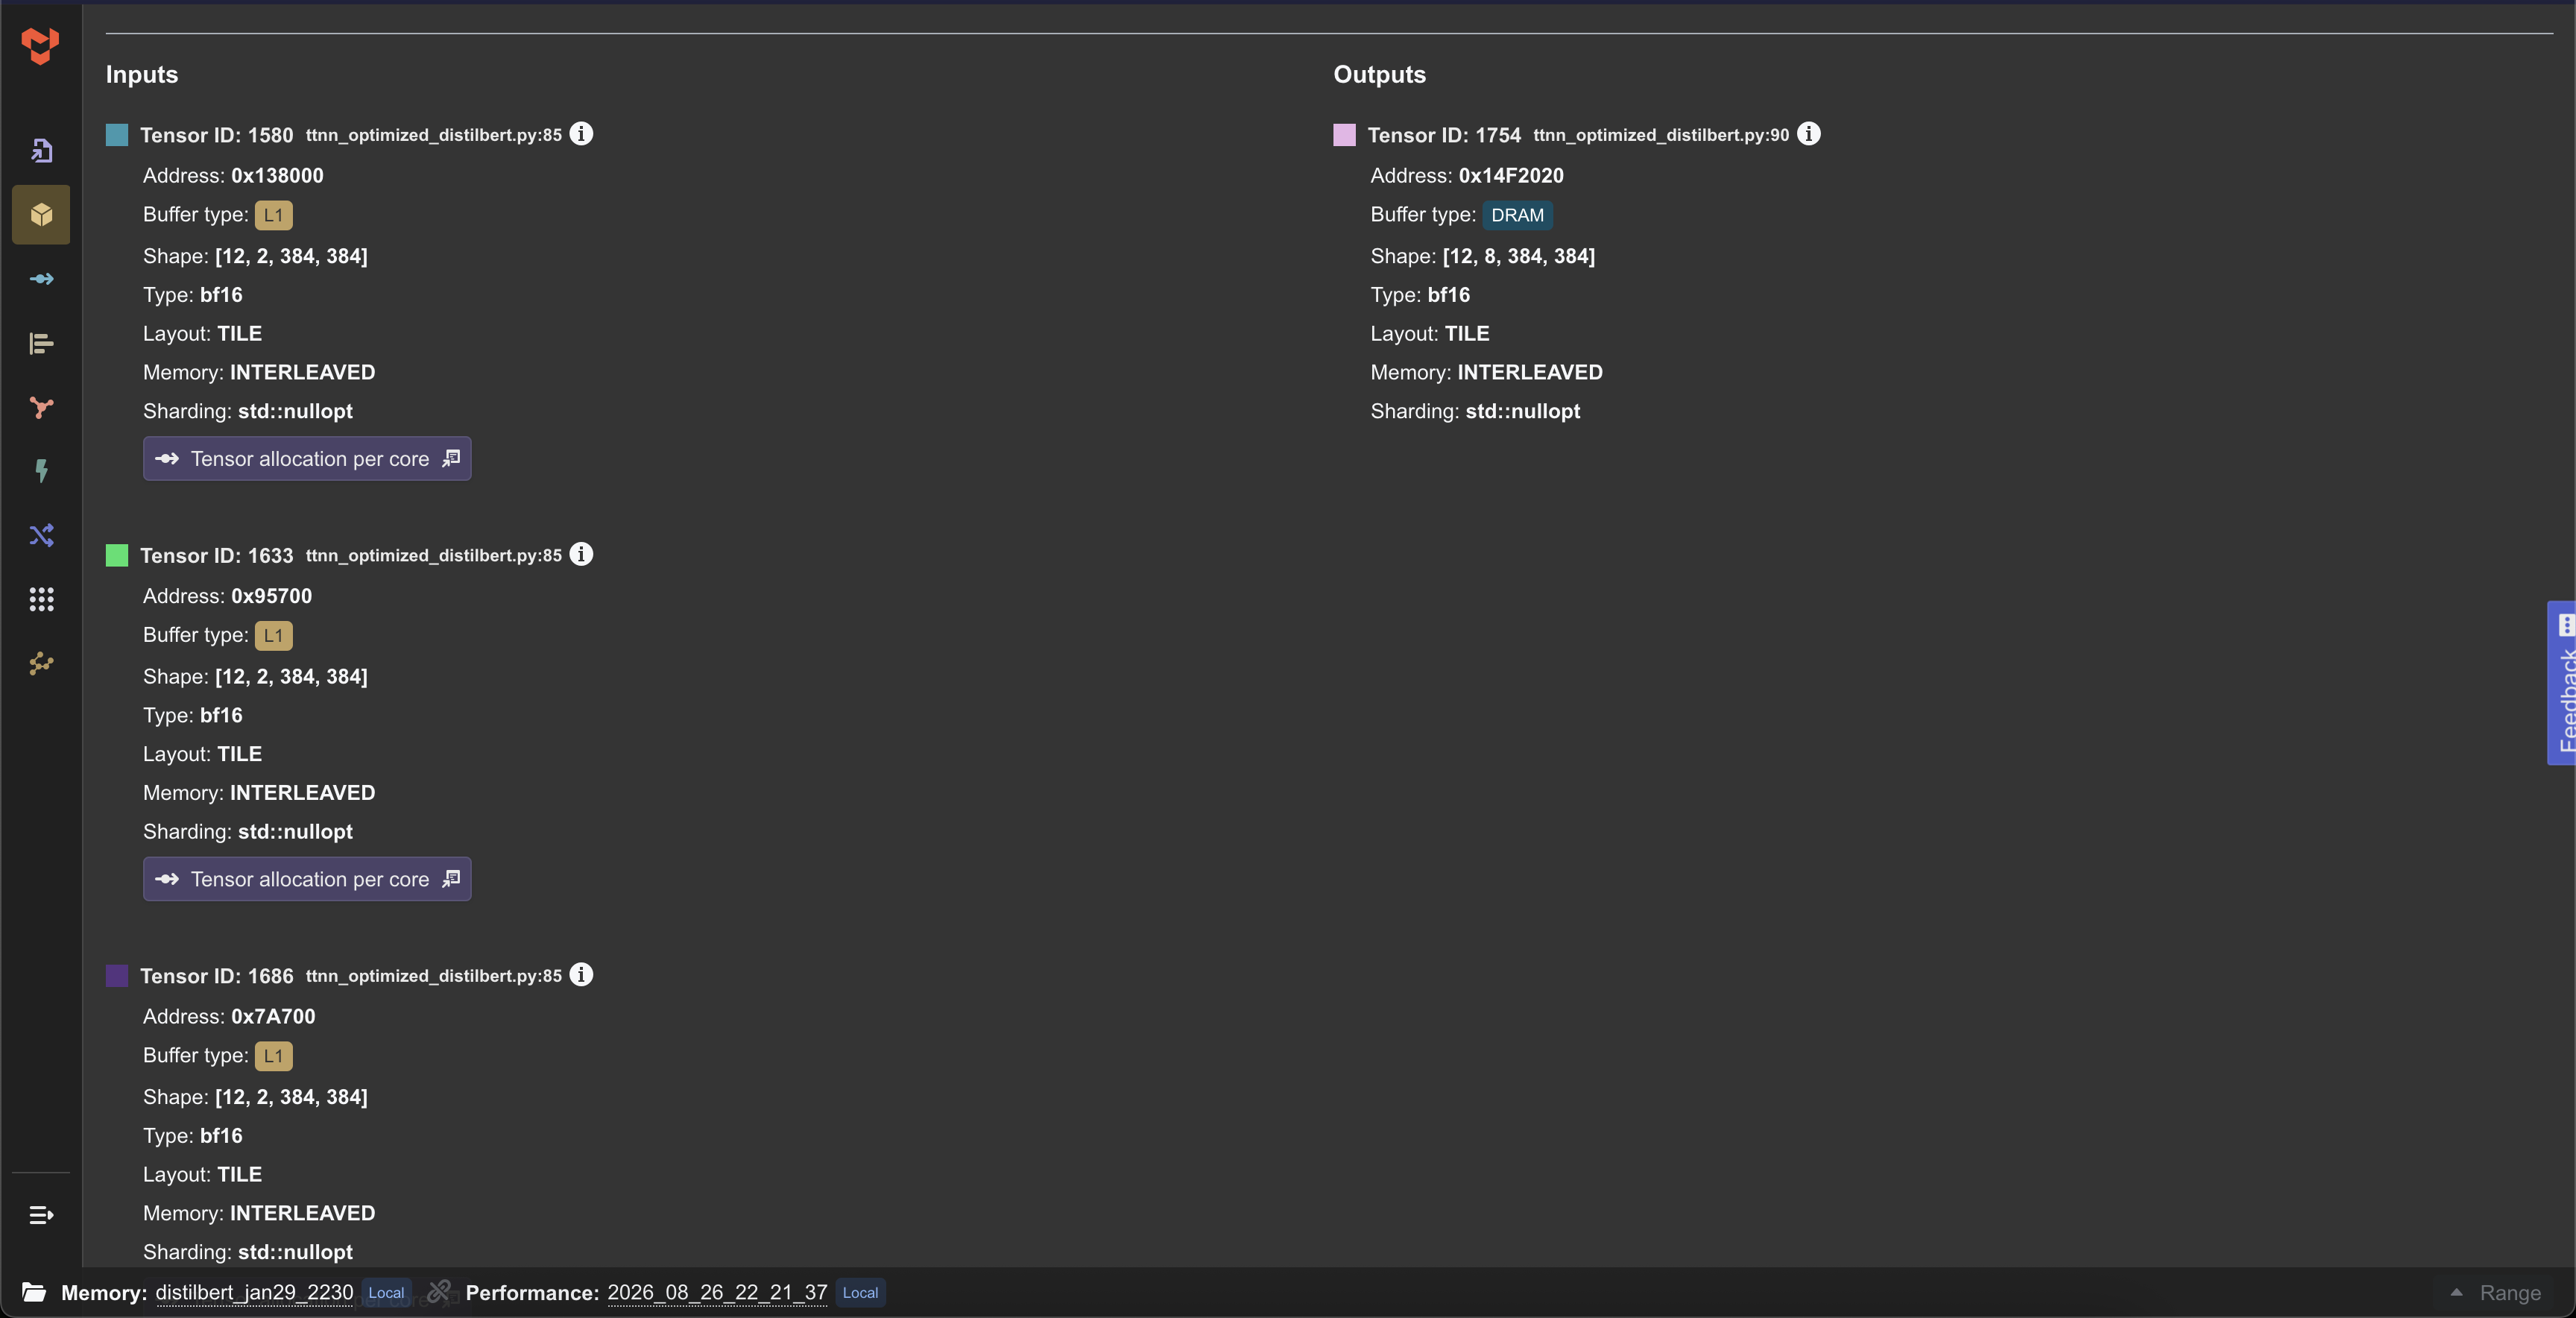Image resolution: width=2576 pixels, height=1318 pixels.
Task: Click the folder icon in the footer
Action: tap(34, 1292)
